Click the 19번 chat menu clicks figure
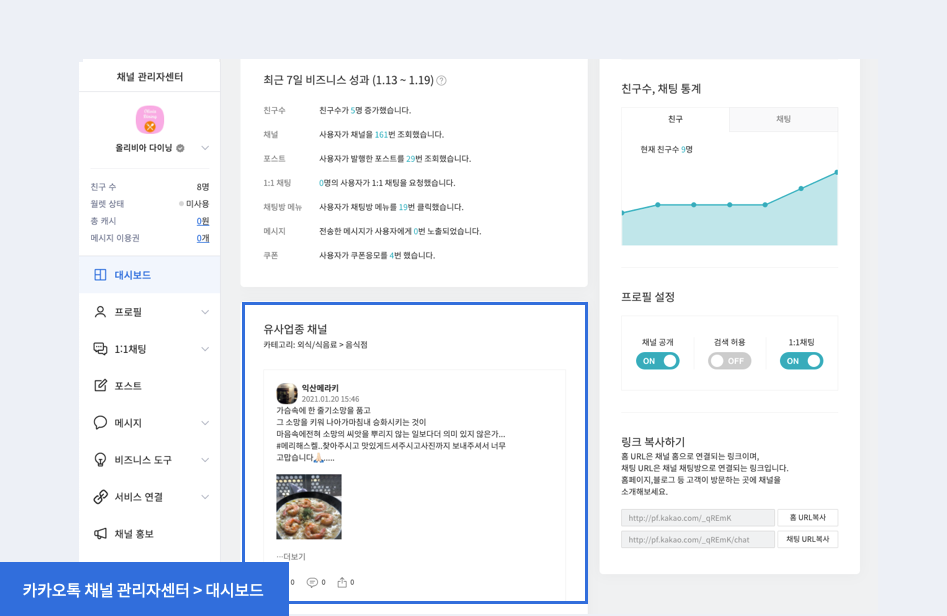The image size is (947, 616). pyautogui.click(x=405, y=207)
